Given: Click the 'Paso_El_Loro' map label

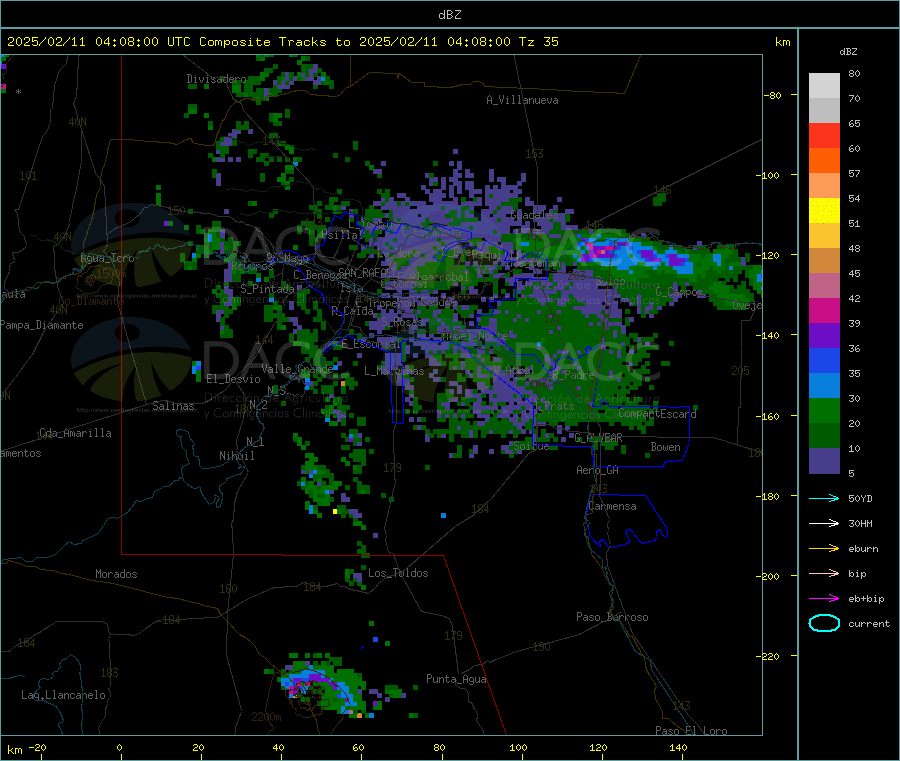Looking at the screenshot, I should click(691, 731).
